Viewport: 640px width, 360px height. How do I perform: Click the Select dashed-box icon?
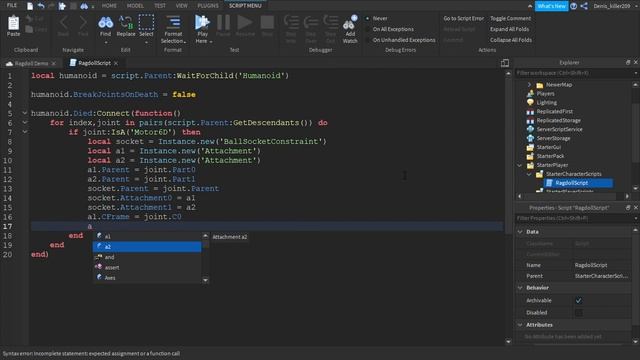[146, 22]
